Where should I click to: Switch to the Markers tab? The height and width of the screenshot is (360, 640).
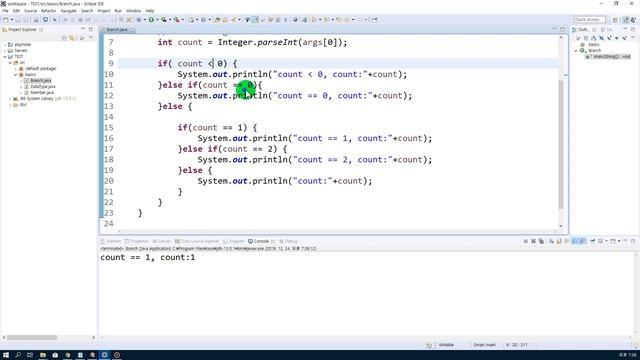coord(111,241)
